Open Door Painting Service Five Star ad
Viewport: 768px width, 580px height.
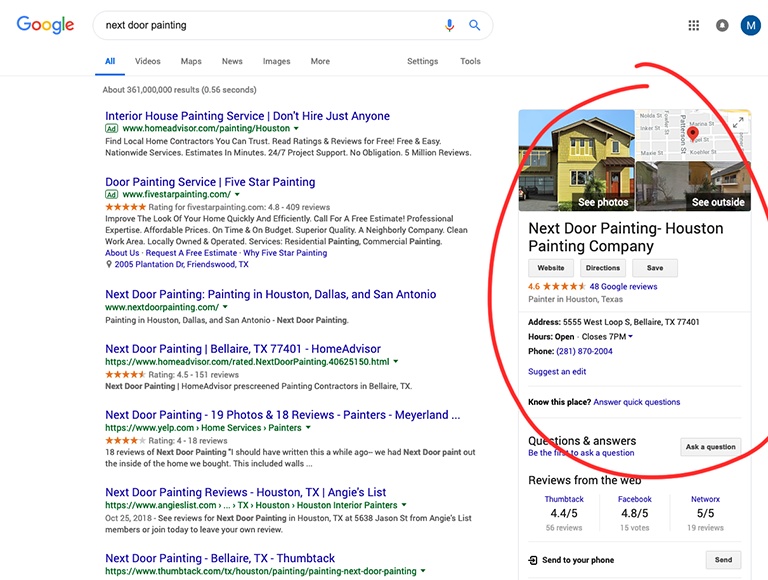tap(210, 182)
